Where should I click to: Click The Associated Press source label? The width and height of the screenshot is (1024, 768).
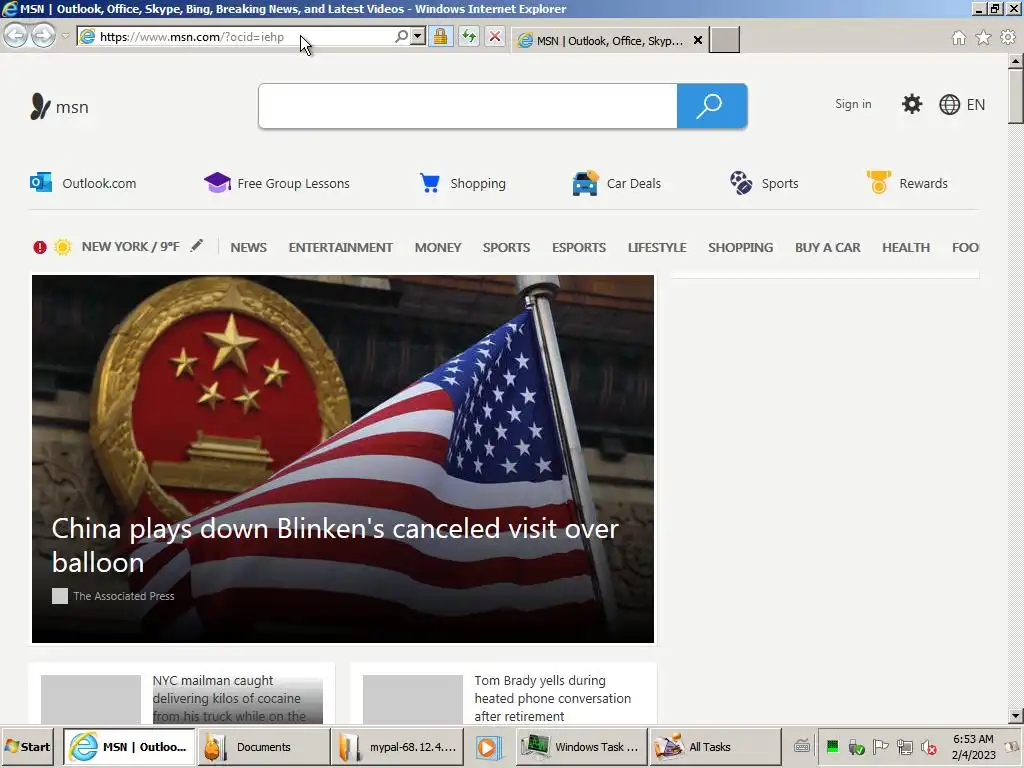(x=123, y=596)
